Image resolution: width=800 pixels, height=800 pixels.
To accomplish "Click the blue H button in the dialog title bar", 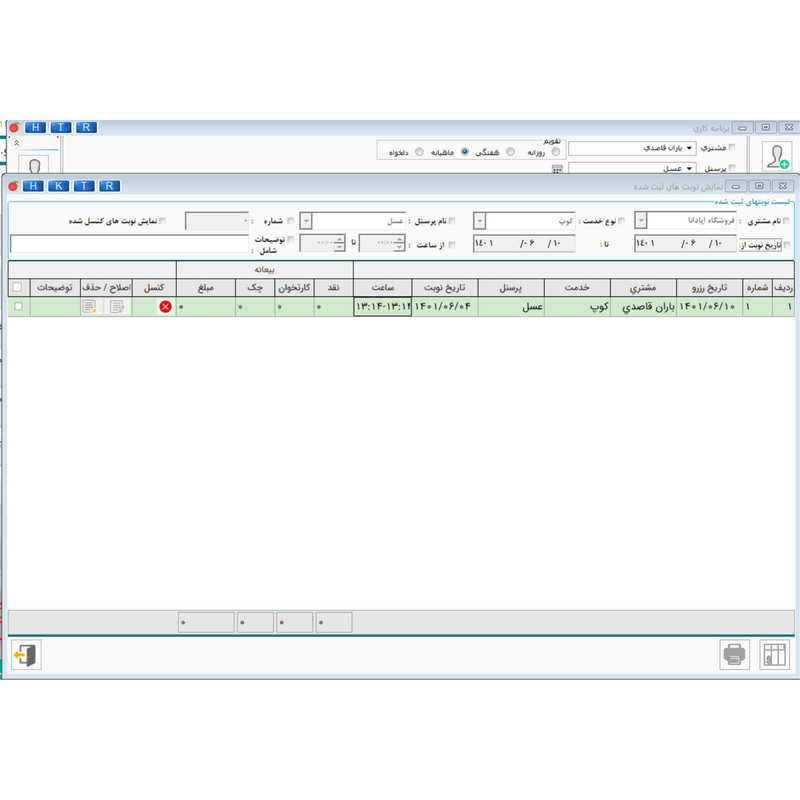I will tap(33, 186).
